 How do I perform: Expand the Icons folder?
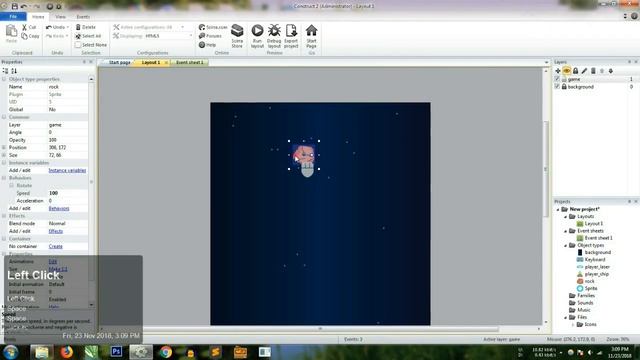[x=573, y=324]
